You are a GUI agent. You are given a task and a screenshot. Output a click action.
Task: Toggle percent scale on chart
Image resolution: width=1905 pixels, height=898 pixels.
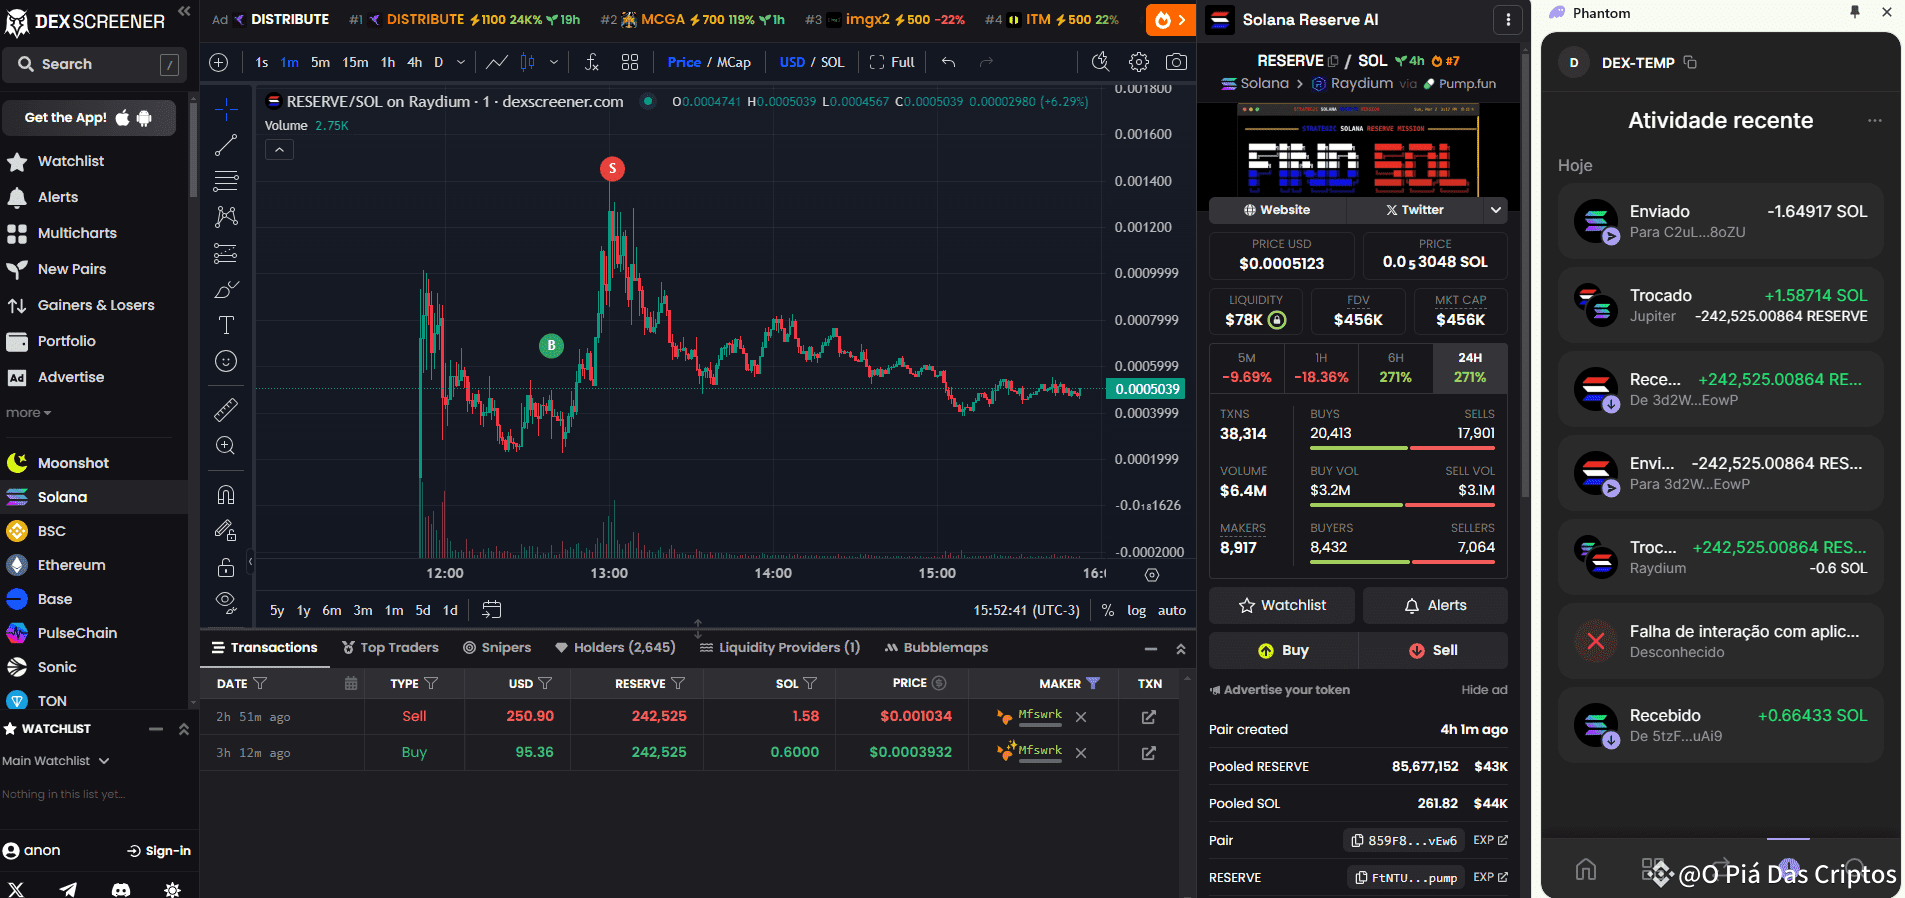[x=1108, y=610]
